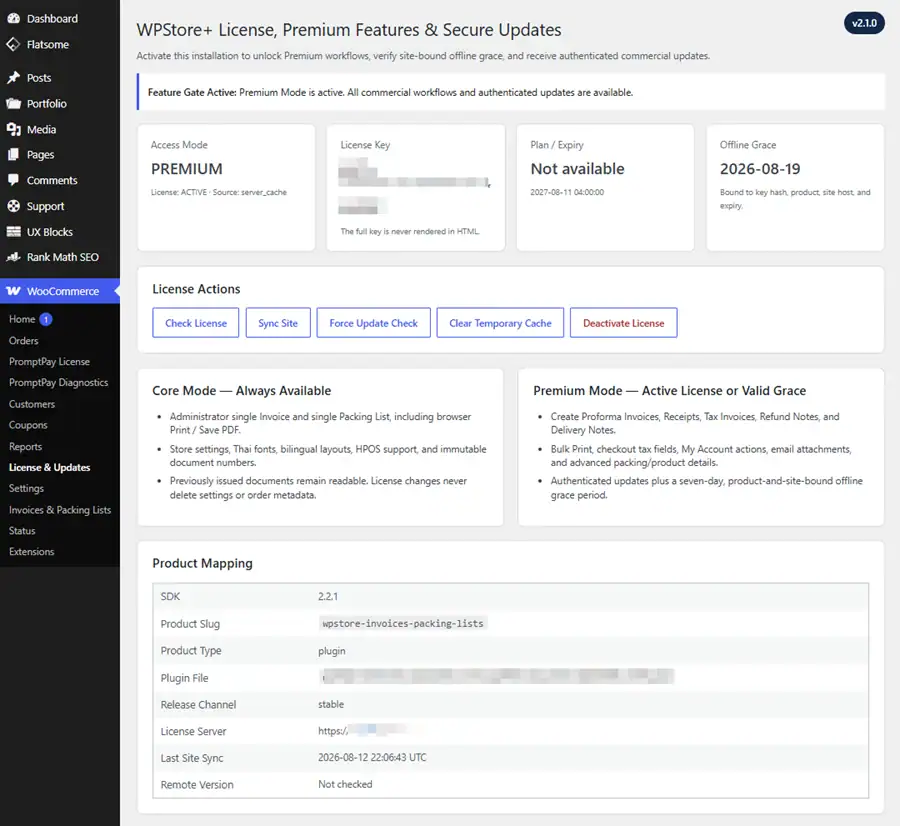Image resolution: width=900 pixels, height=826 pixels.
Task: Run Force Update Check
Action: 374,323
